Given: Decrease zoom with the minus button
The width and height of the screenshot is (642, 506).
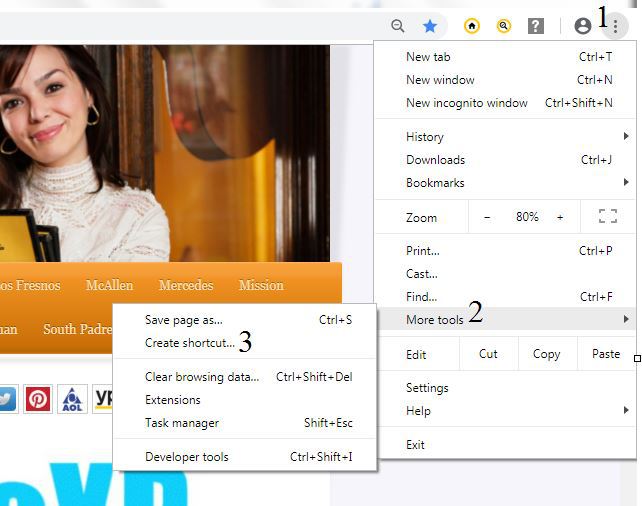Looking at the screenshot, I should click(487, 217).
